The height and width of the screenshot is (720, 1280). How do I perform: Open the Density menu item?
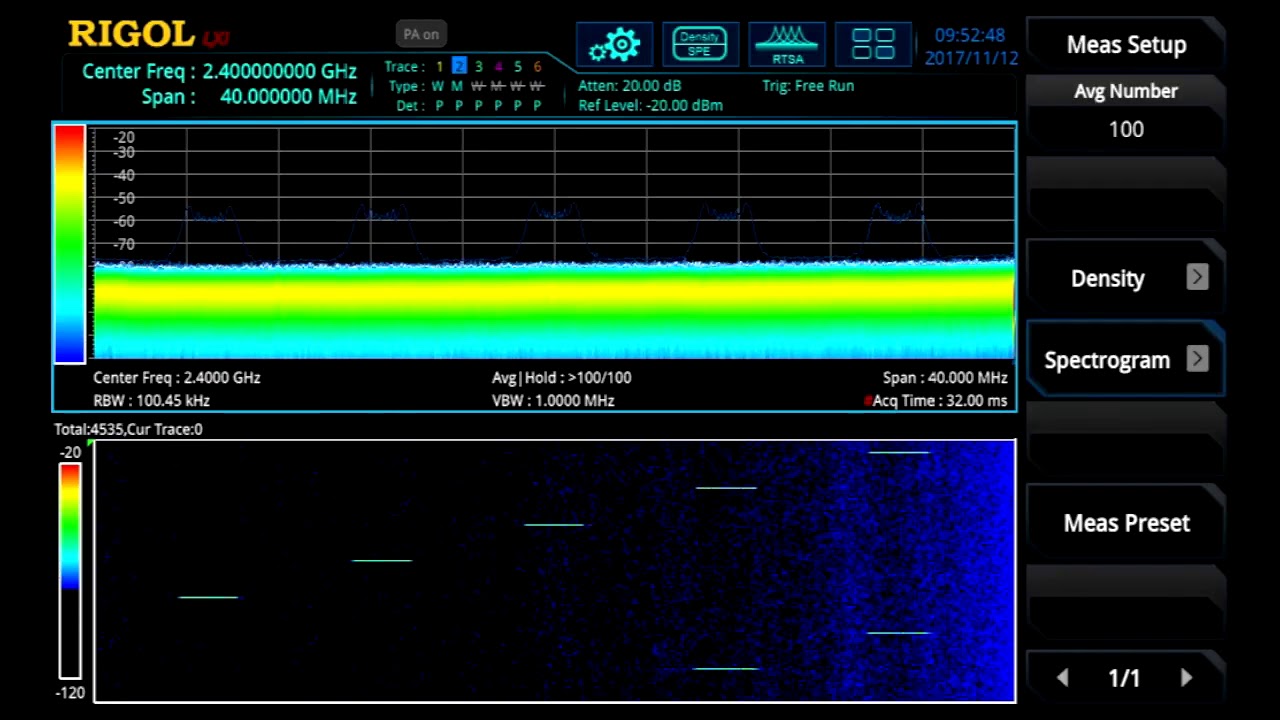click(1126, 278)
